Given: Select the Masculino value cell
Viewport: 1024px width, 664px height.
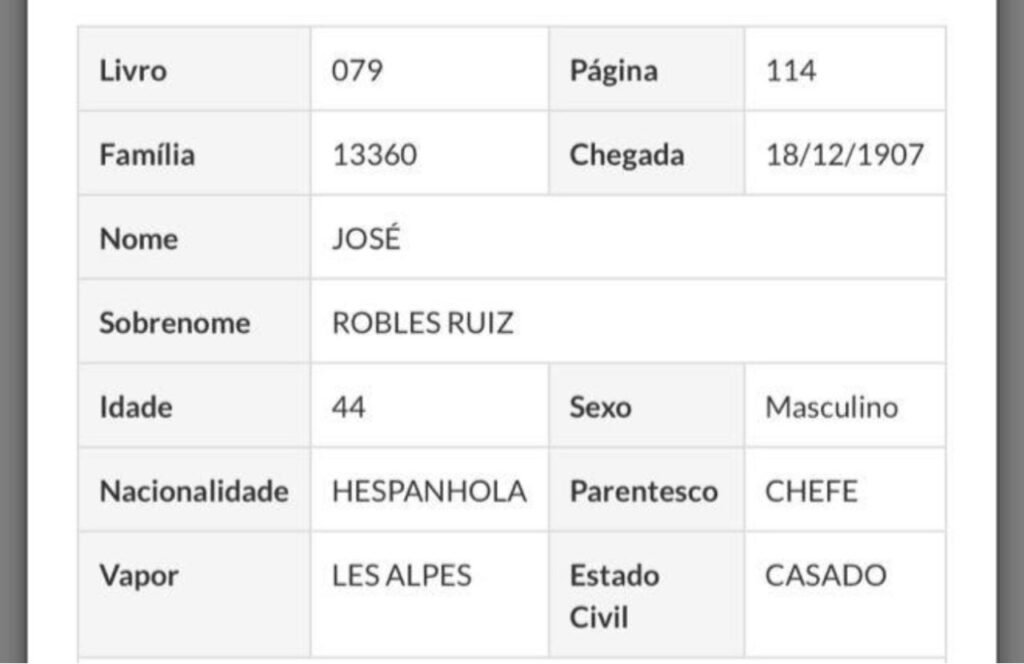Looking at the screenshot, I should point(831,407).
